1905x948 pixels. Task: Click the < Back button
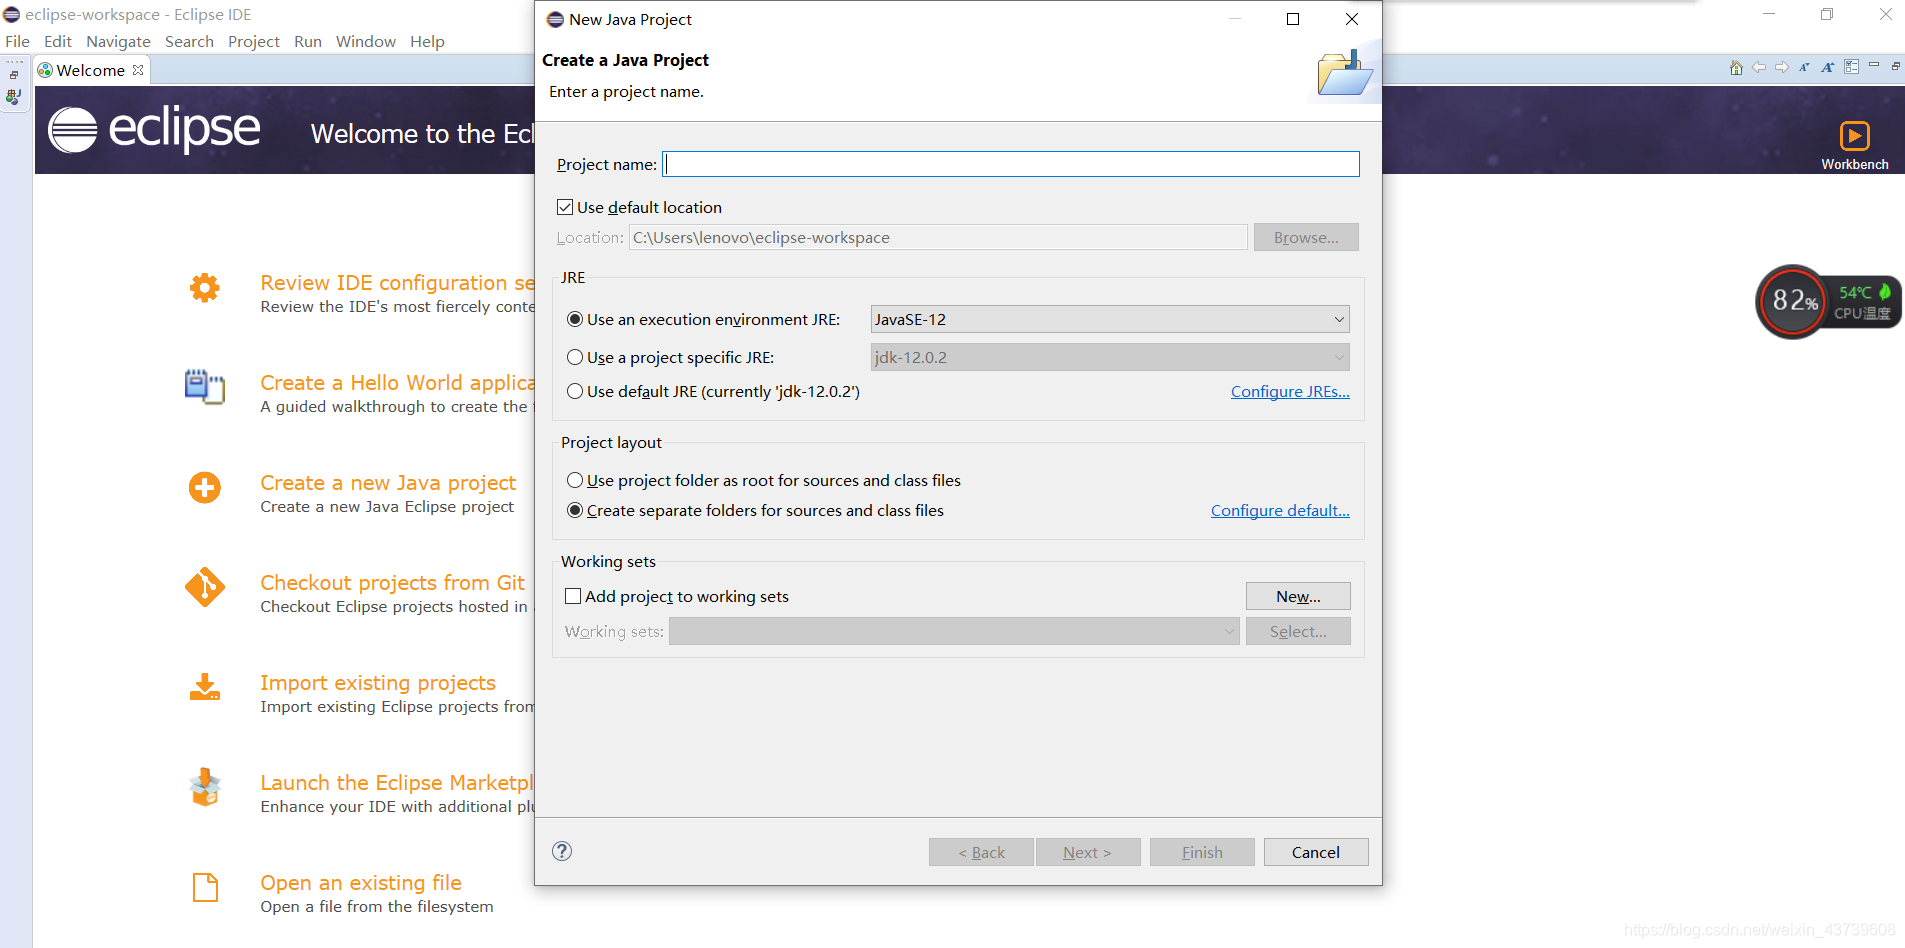tap(981, 852)
